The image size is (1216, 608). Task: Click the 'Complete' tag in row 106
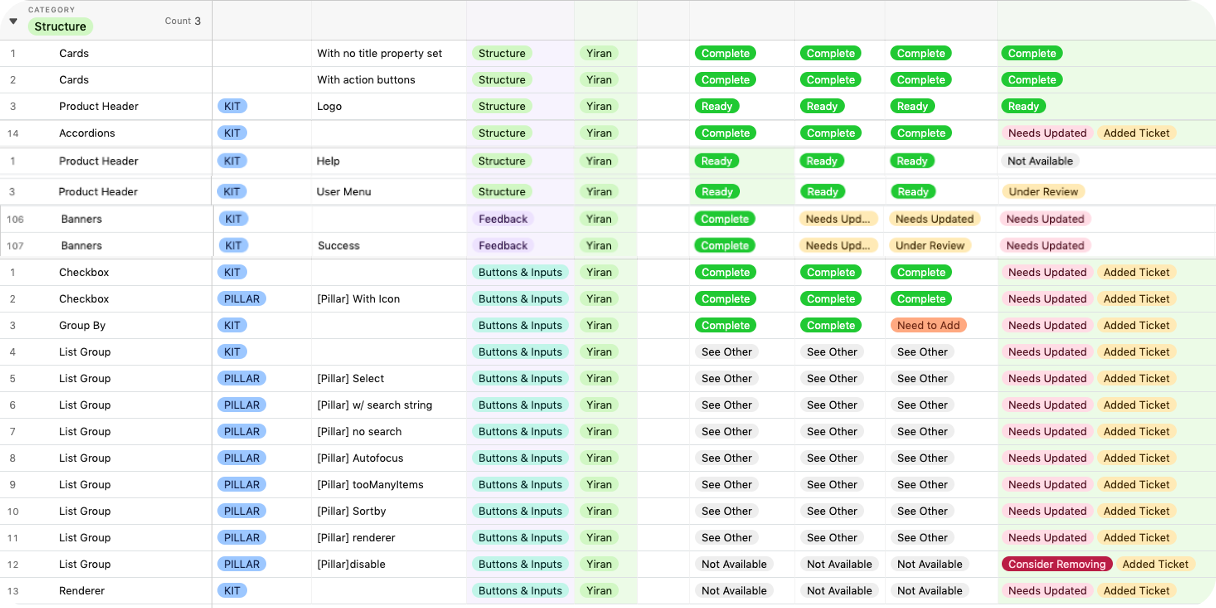pyautogui.click(x=725, y=219)
